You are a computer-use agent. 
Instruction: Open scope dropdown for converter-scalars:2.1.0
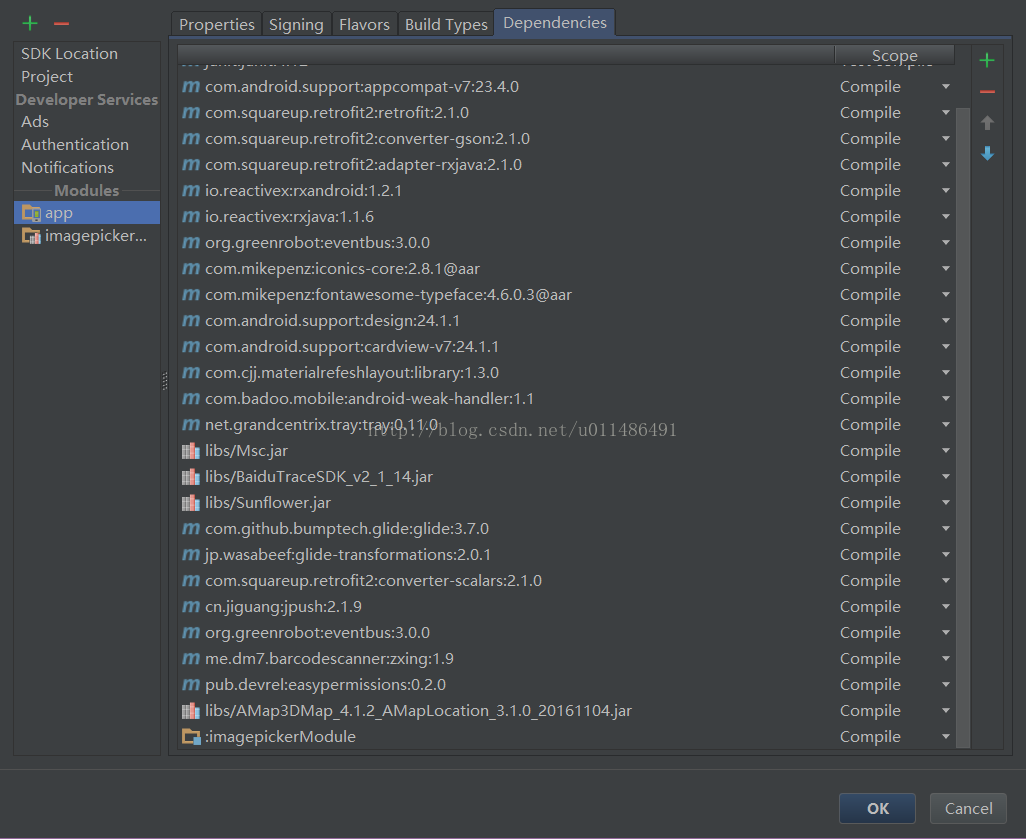coord(946,580)
